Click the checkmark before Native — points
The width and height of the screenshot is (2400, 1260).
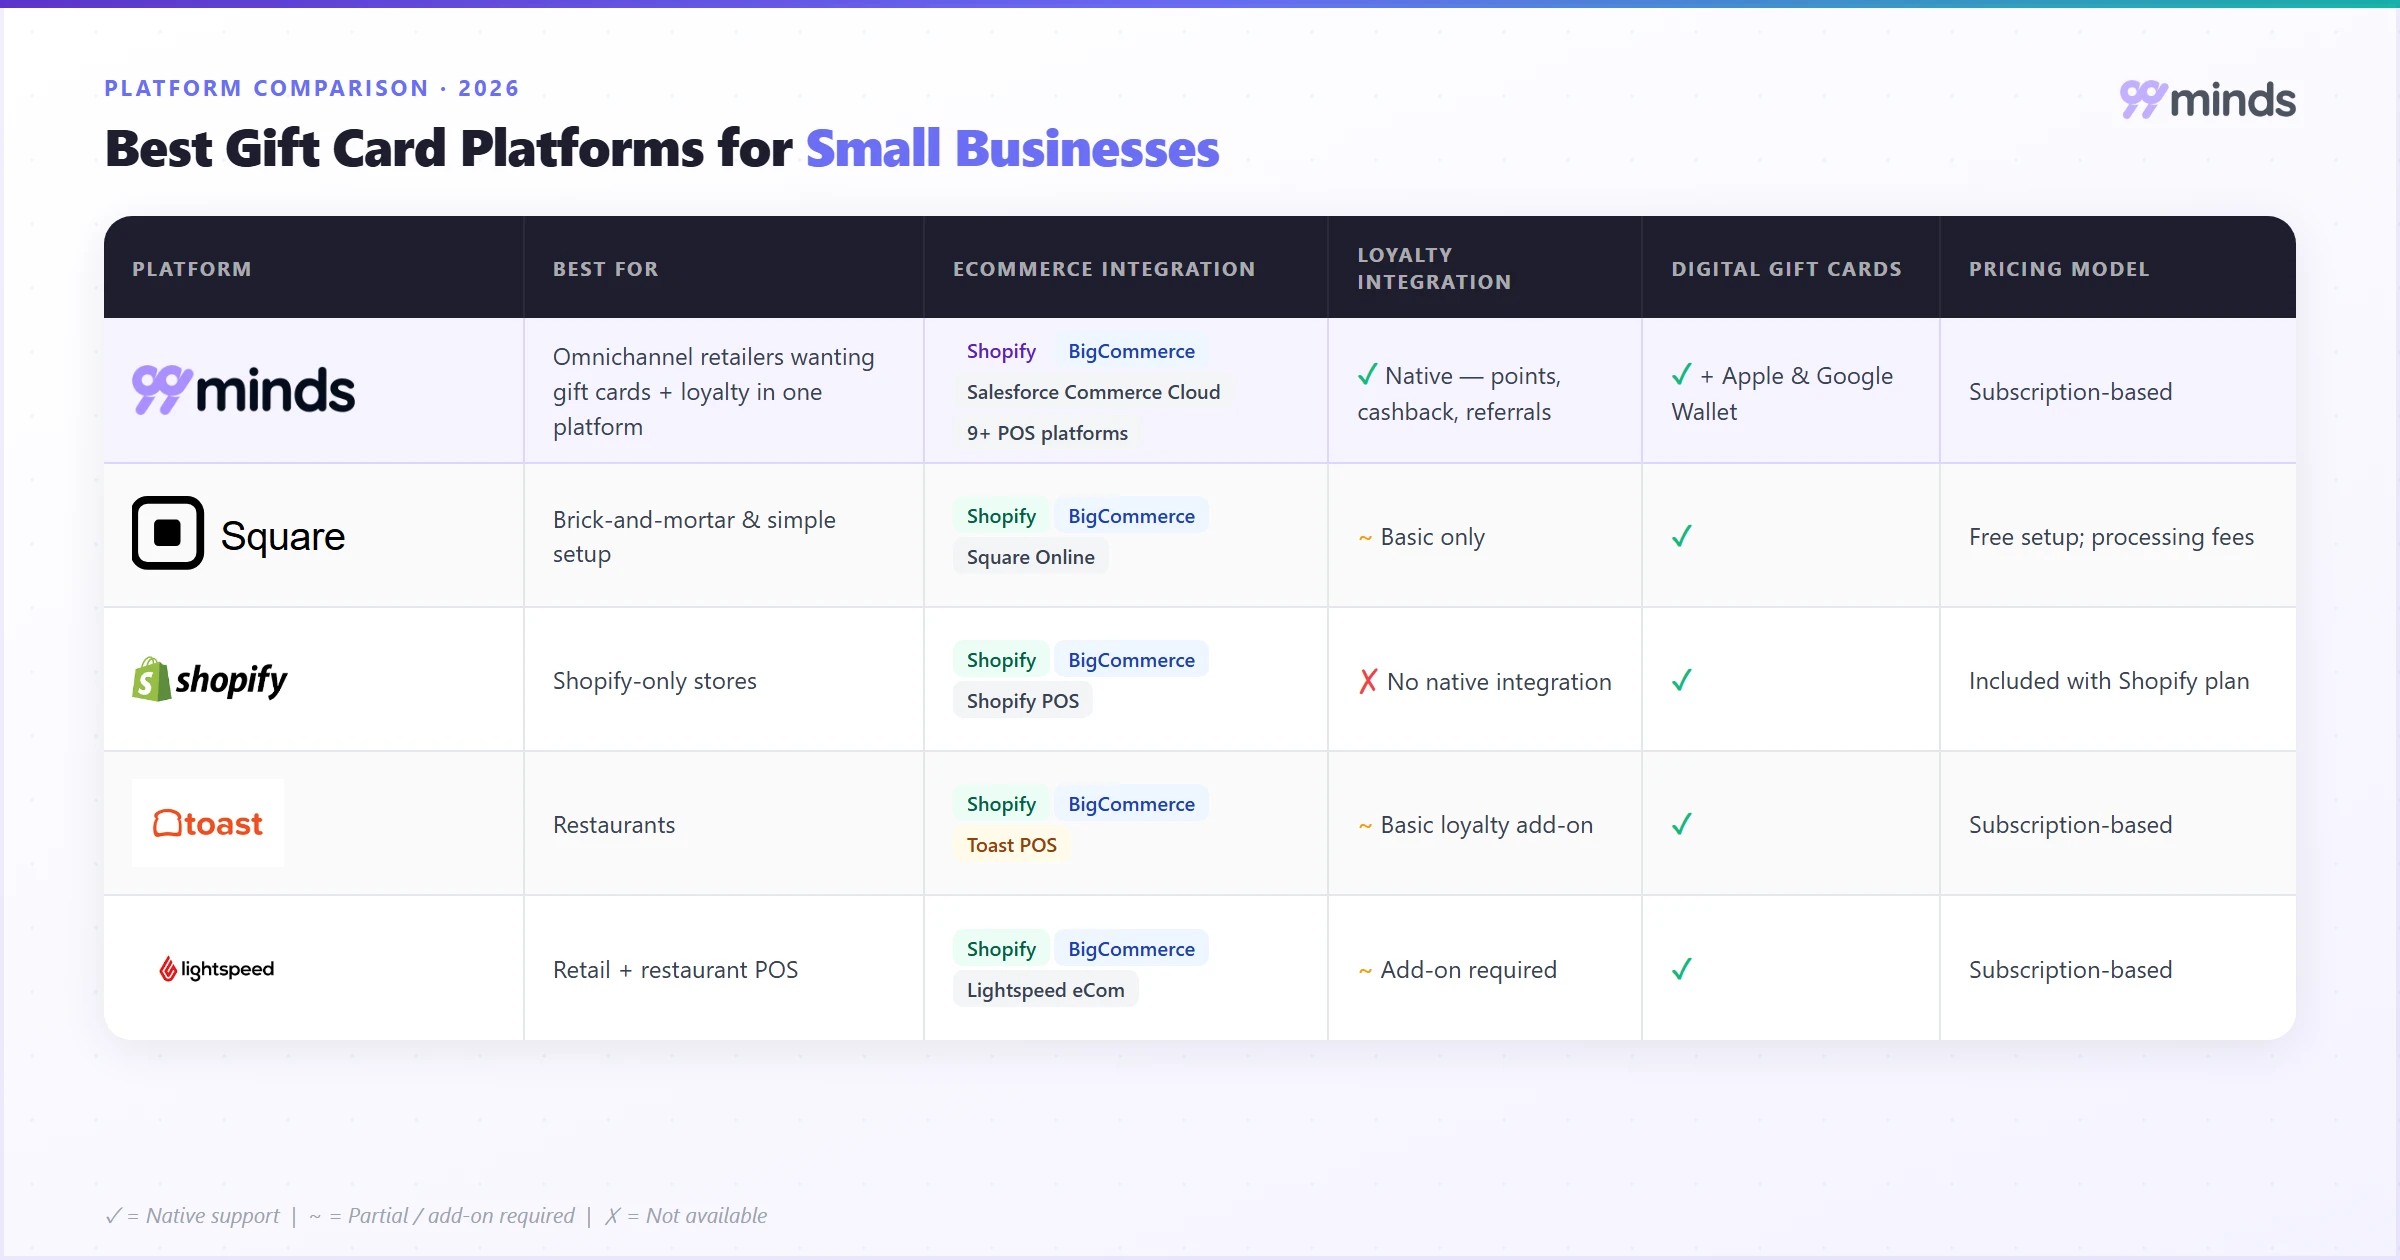pos(1368,375)
